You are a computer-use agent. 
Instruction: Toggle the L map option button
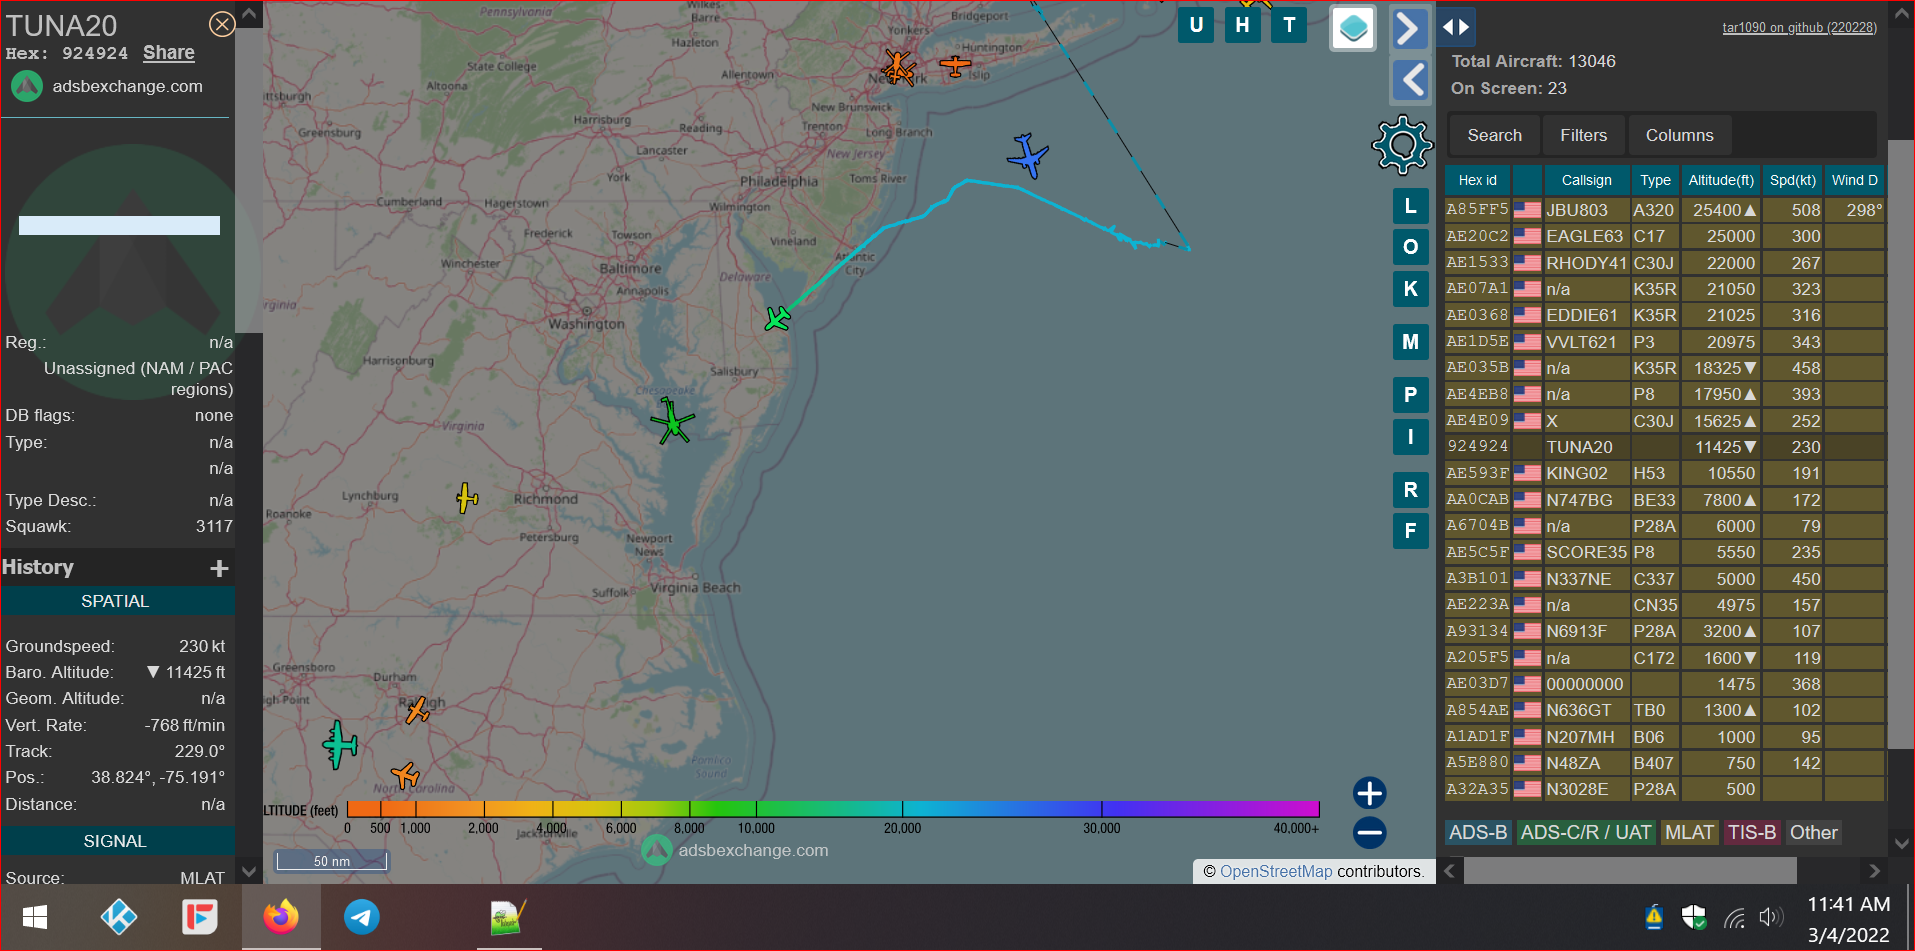(1410, 206)
